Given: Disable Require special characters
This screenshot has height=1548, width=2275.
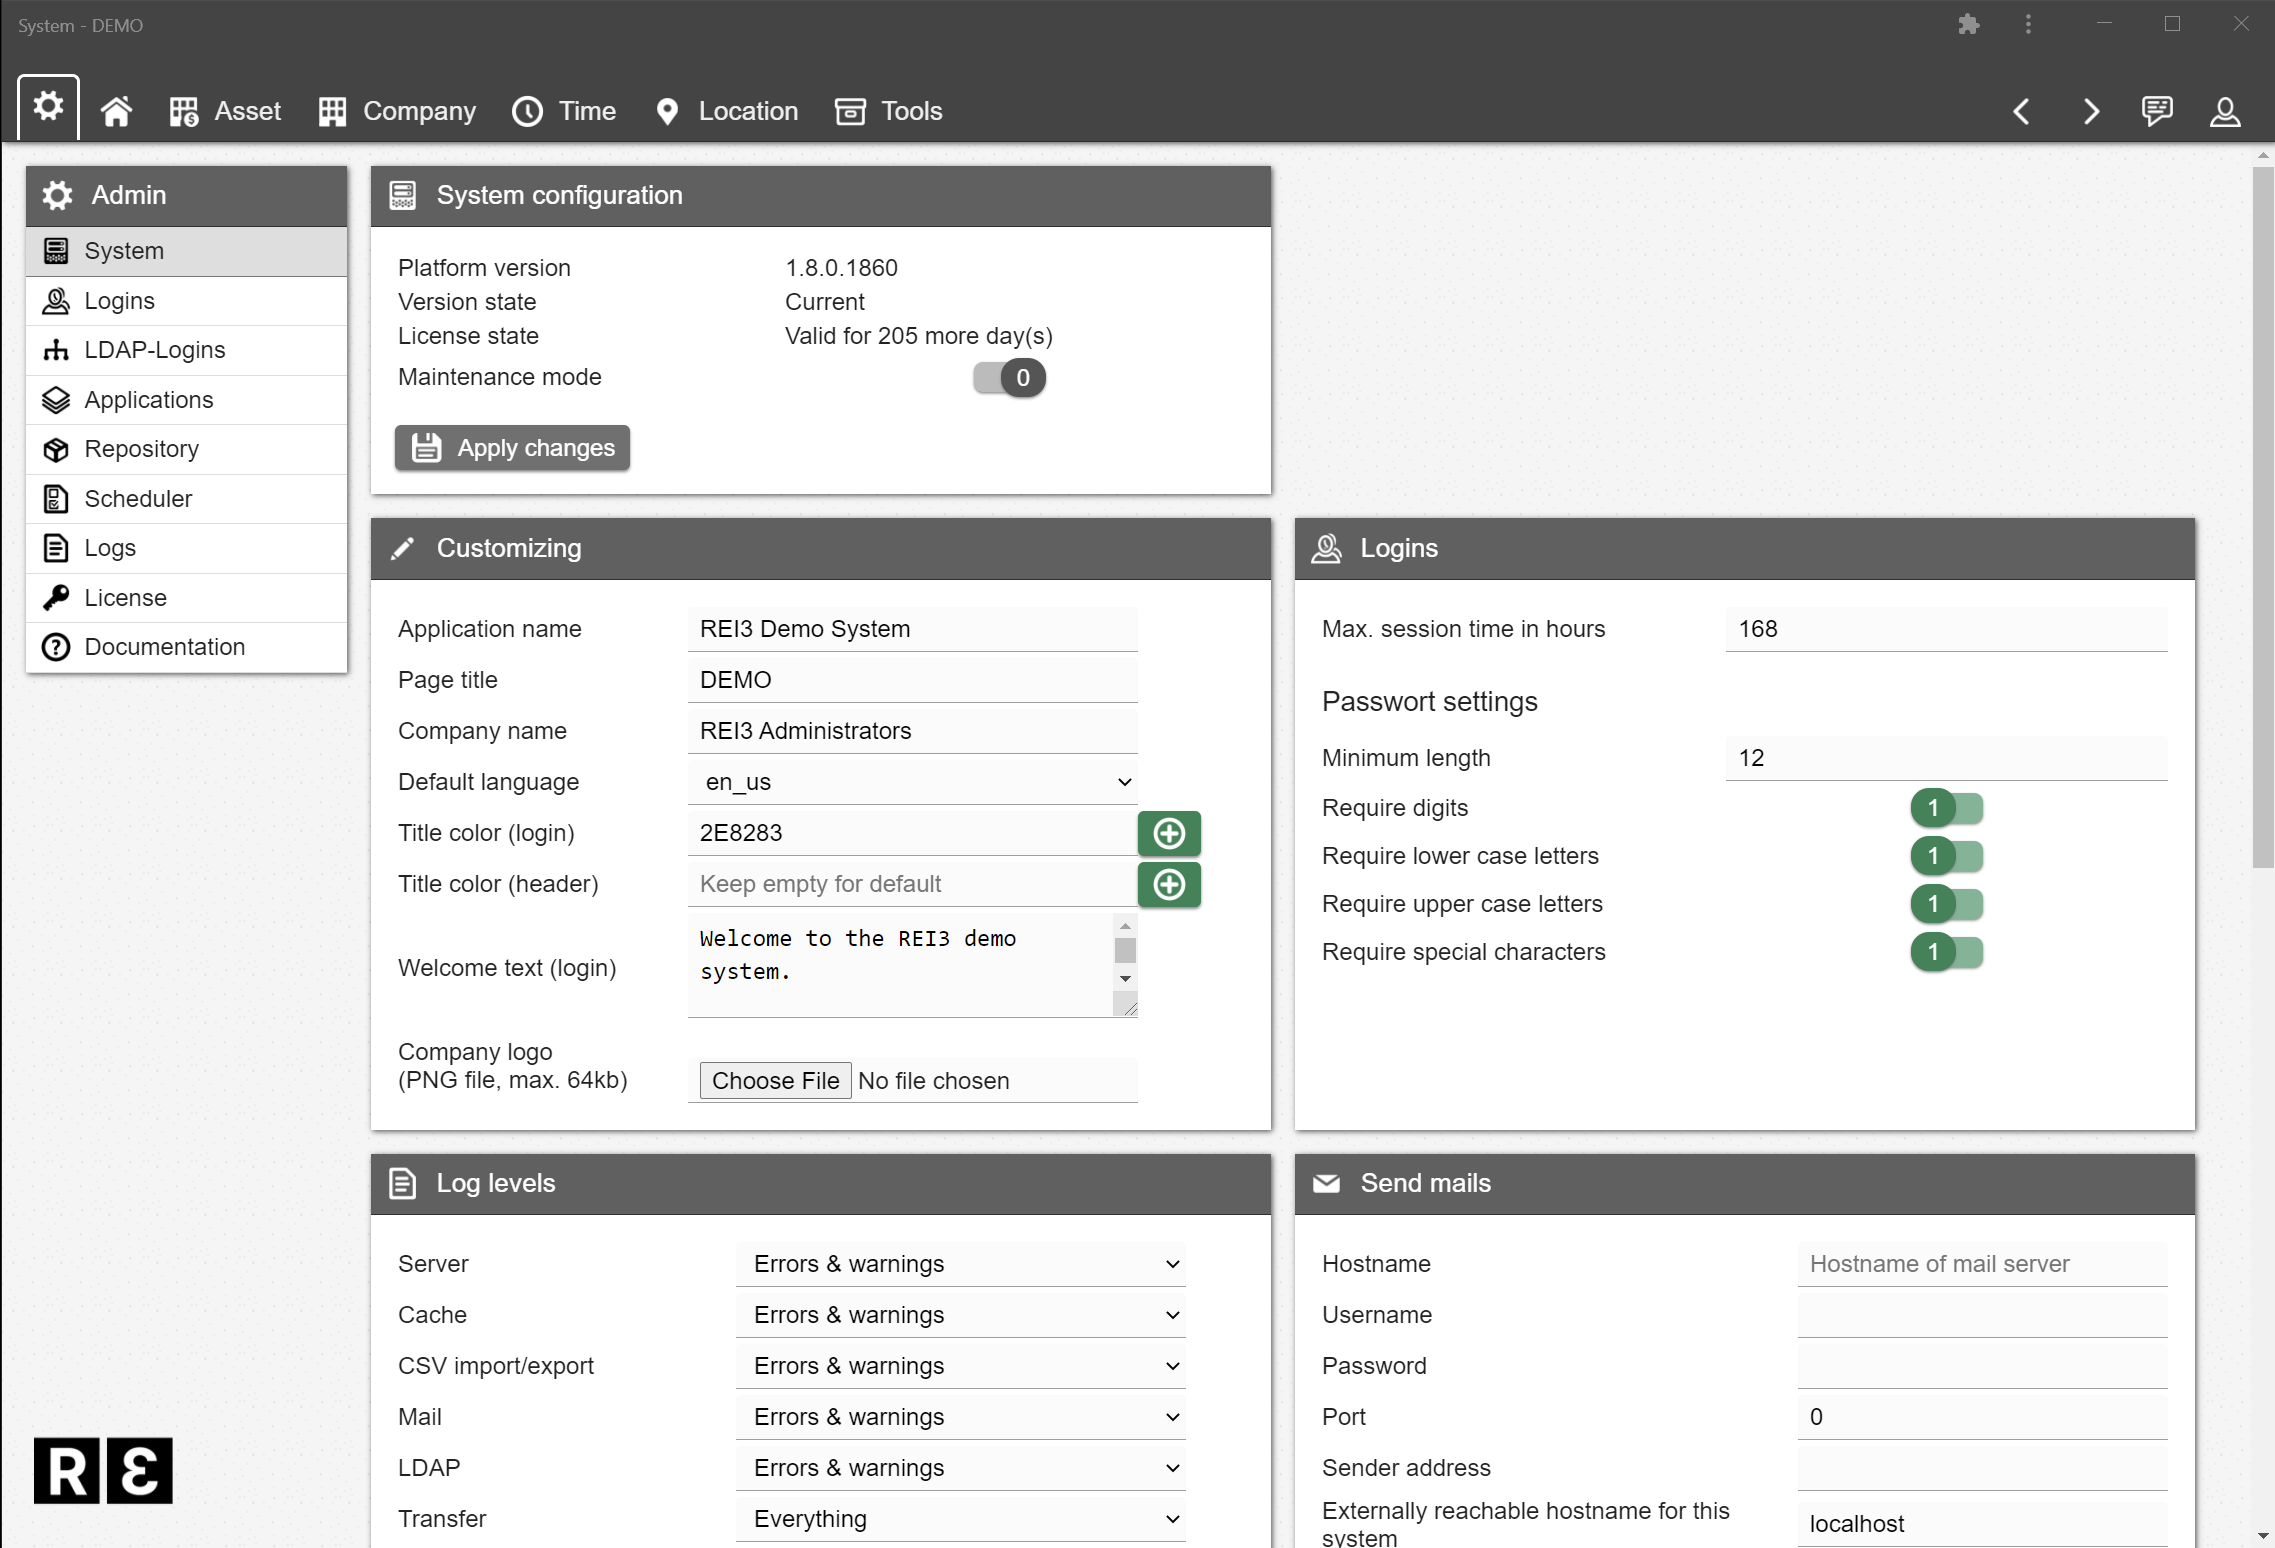Looking at the screenshot, I should (1946, 952).
